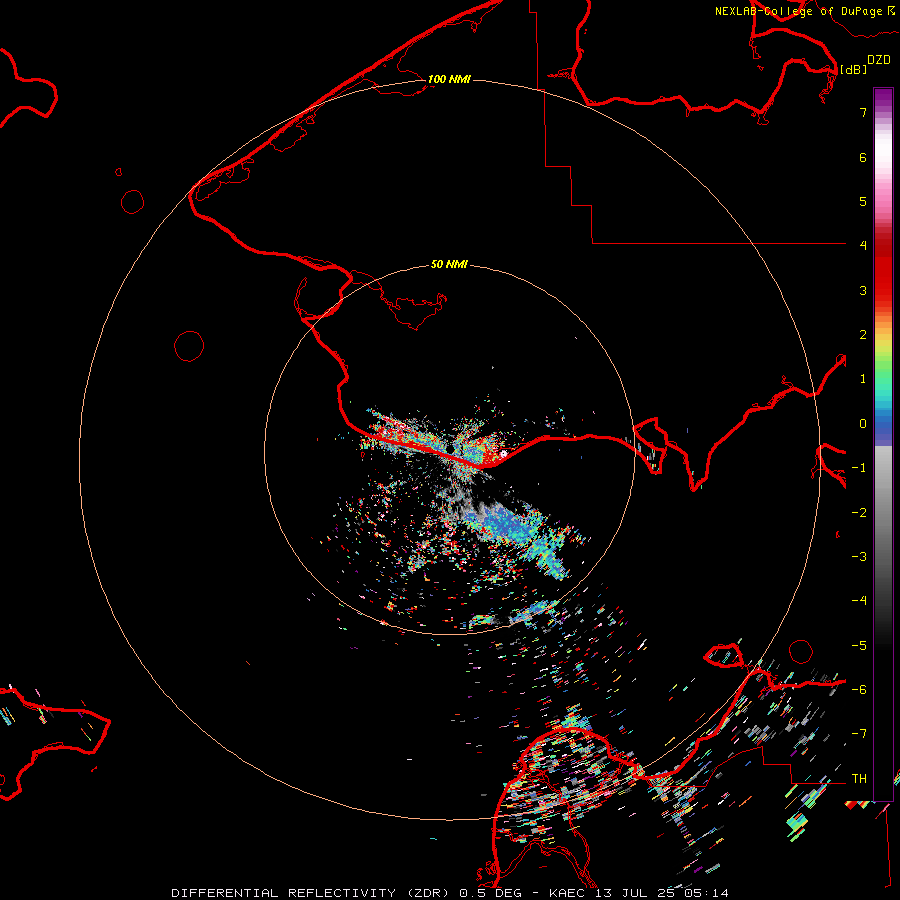
Task: Select the positive 5 label on the dB scale
Action: pyautogui.click(x=863, y=201)
